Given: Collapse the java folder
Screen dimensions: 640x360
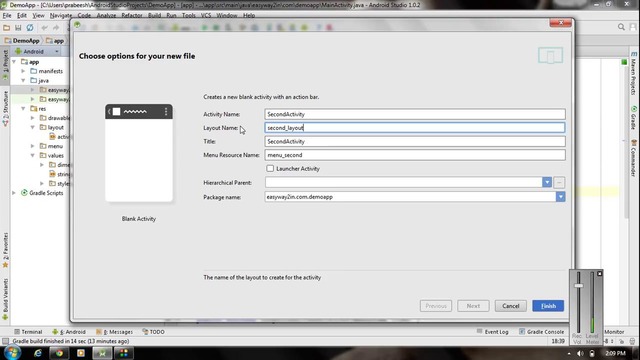Looking at the screenshot, I should point(23,80).
